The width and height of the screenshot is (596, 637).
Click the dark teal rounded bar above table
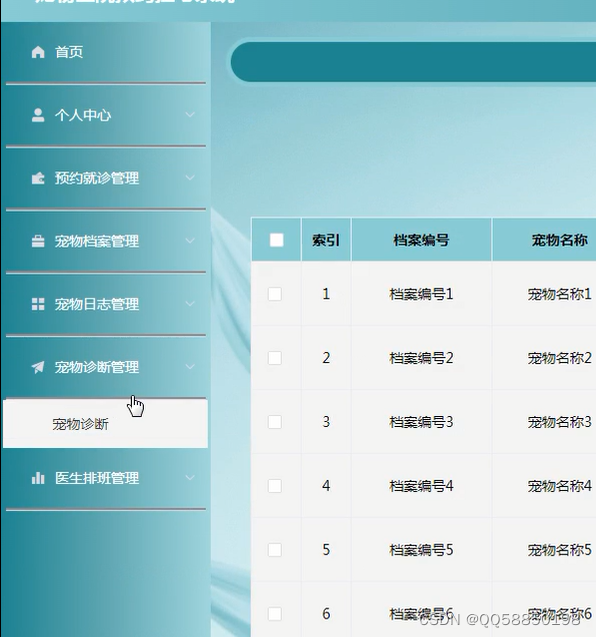pyautogui.click(x=413, y=62)
